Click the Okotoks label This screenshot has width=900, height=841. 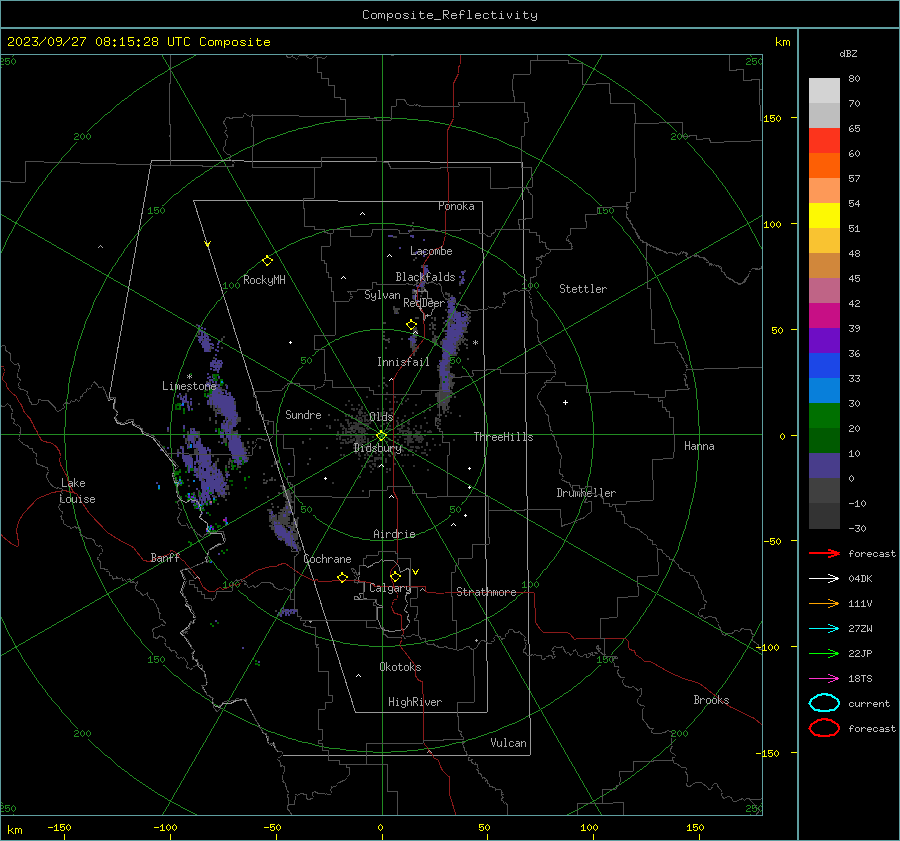click(400, 667)
